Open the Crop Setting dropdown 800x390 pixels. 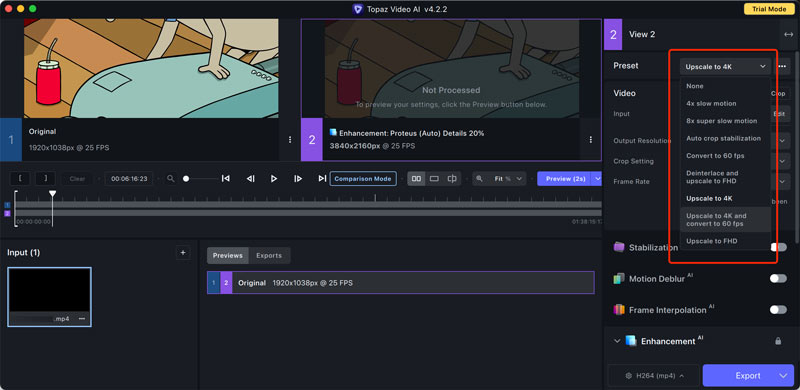click(x=783, y=161)
